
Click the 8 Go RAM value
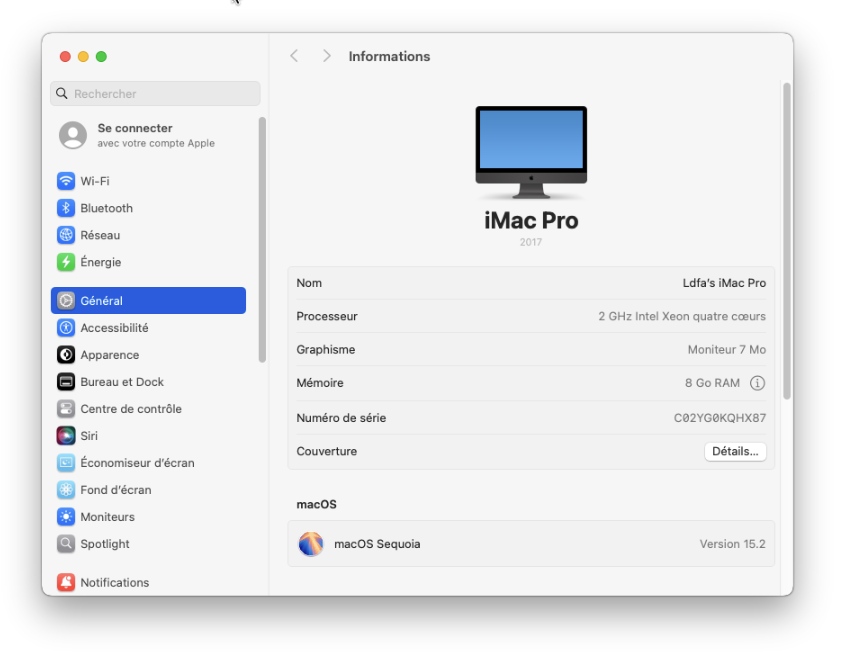coord(712,383)
